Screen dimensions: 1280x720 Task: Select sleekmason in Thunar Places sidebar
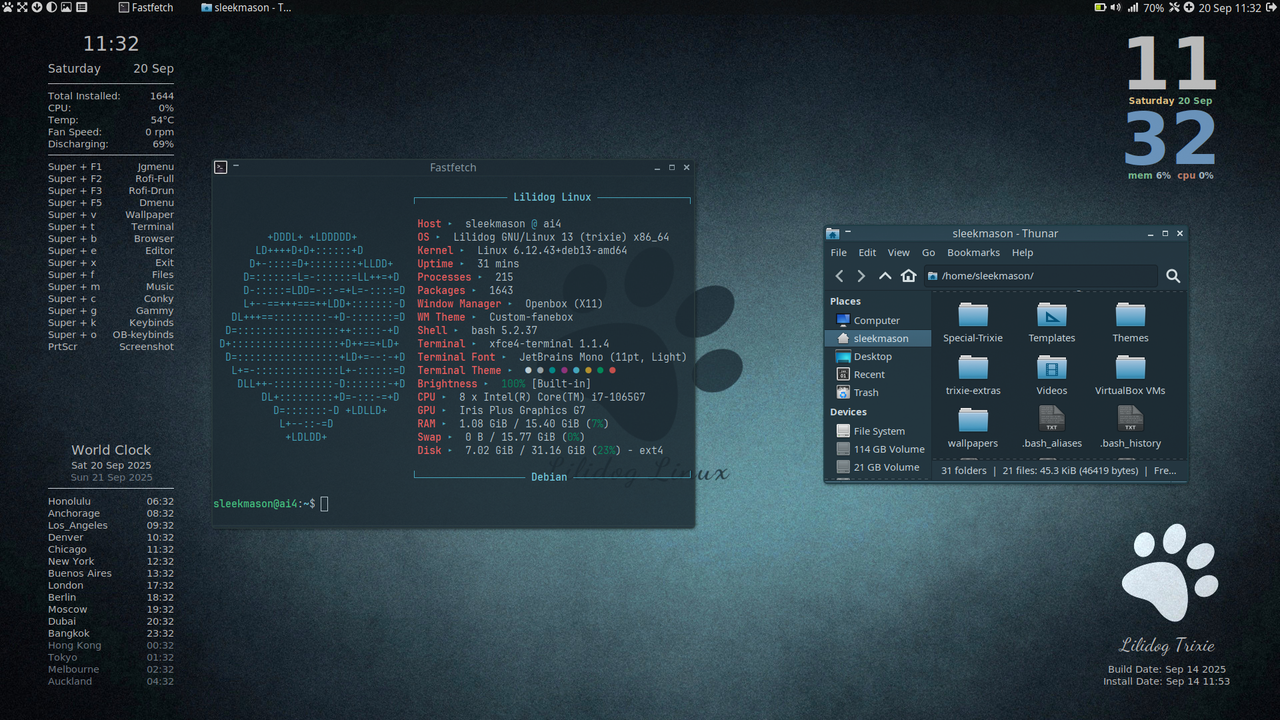878,339
